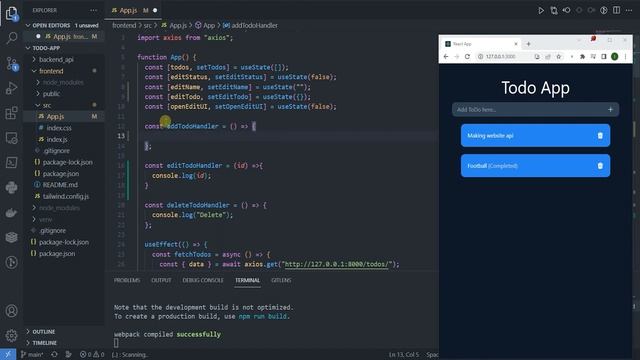Open README.md file
640x360 pixels.
tap(60, 185)
